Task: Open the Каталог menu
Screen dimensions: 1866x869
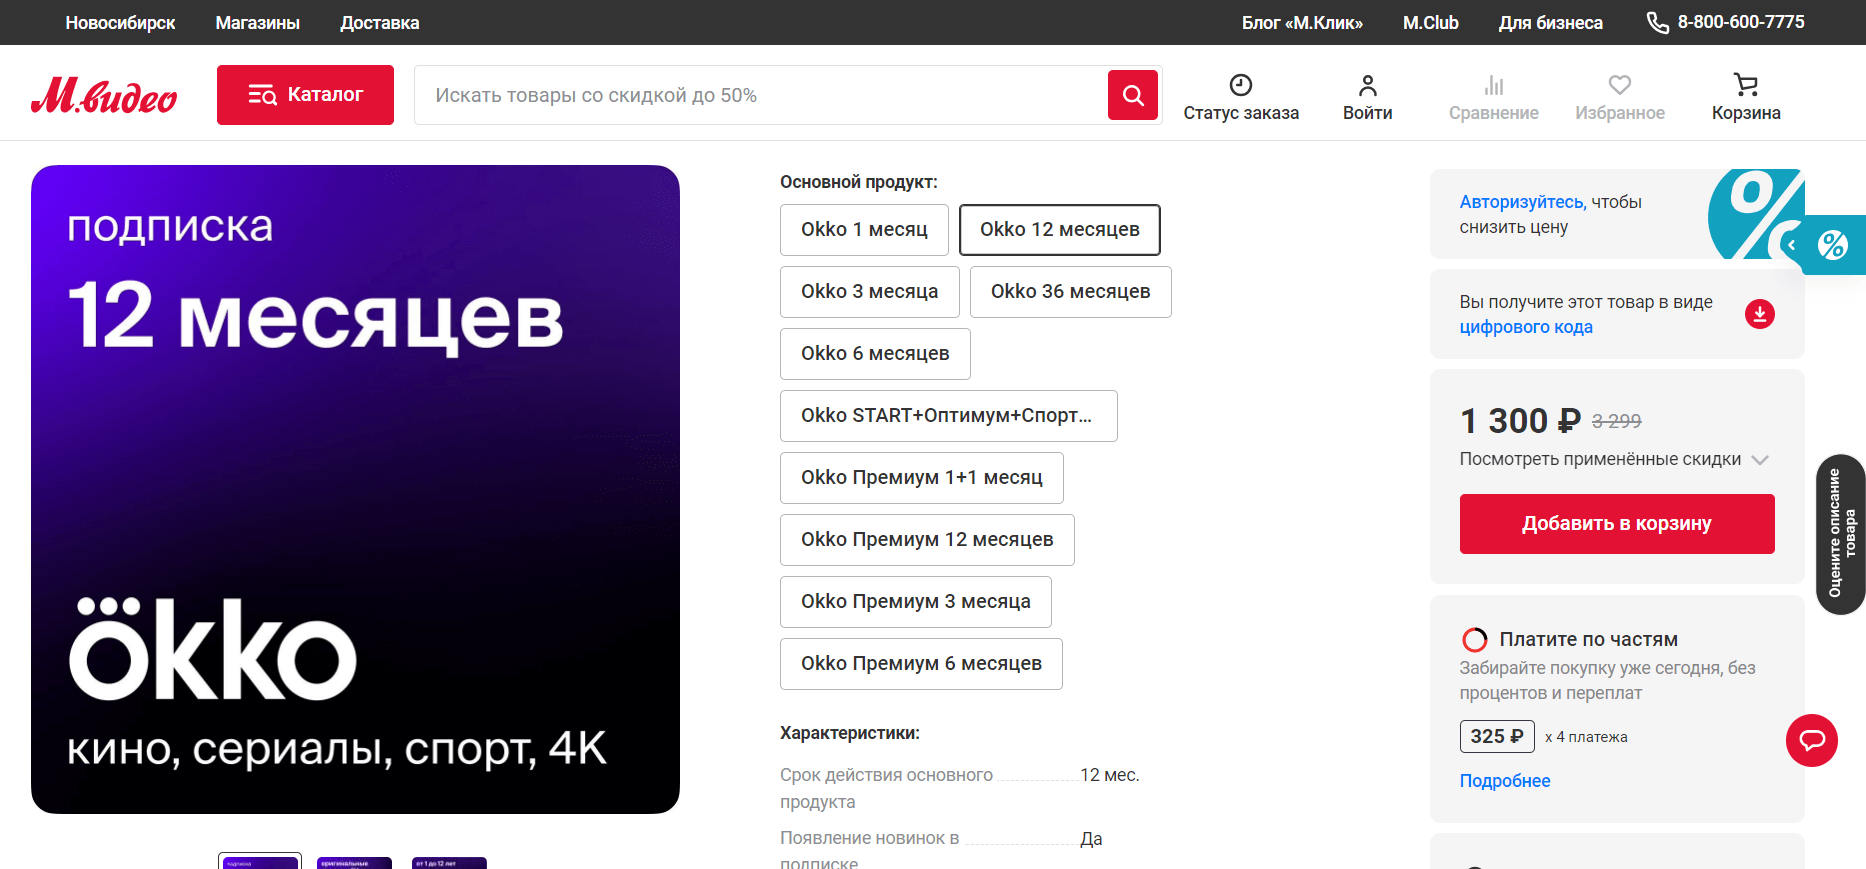Action: point(305,95)
